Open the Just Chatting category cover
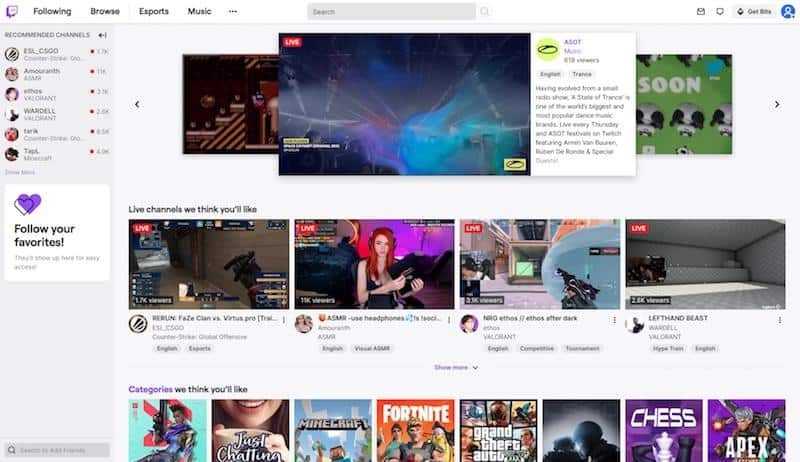 point(250,431)
